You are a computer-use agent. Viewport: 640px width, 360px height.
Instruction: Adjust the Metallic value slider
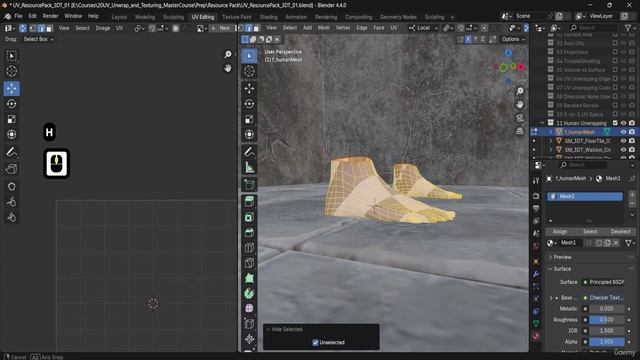(607, 309)
